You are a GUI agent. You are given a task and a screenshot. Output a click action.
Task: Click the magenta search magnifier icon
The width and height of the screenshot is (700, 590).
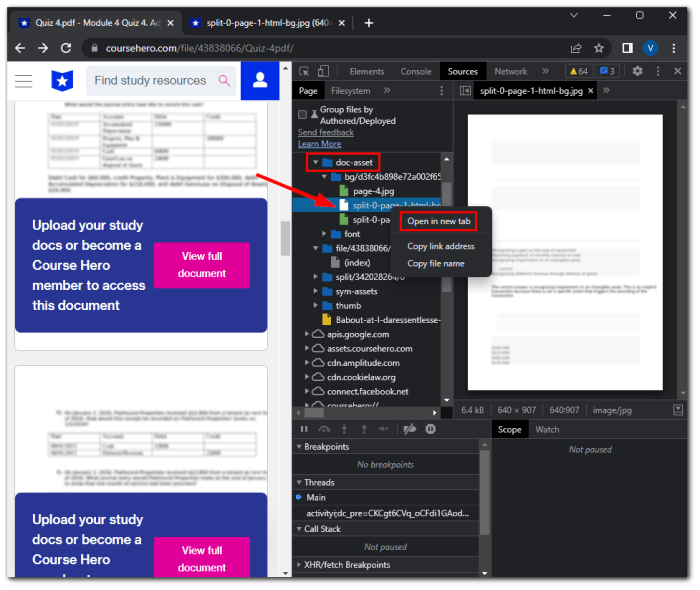(224, 81)
